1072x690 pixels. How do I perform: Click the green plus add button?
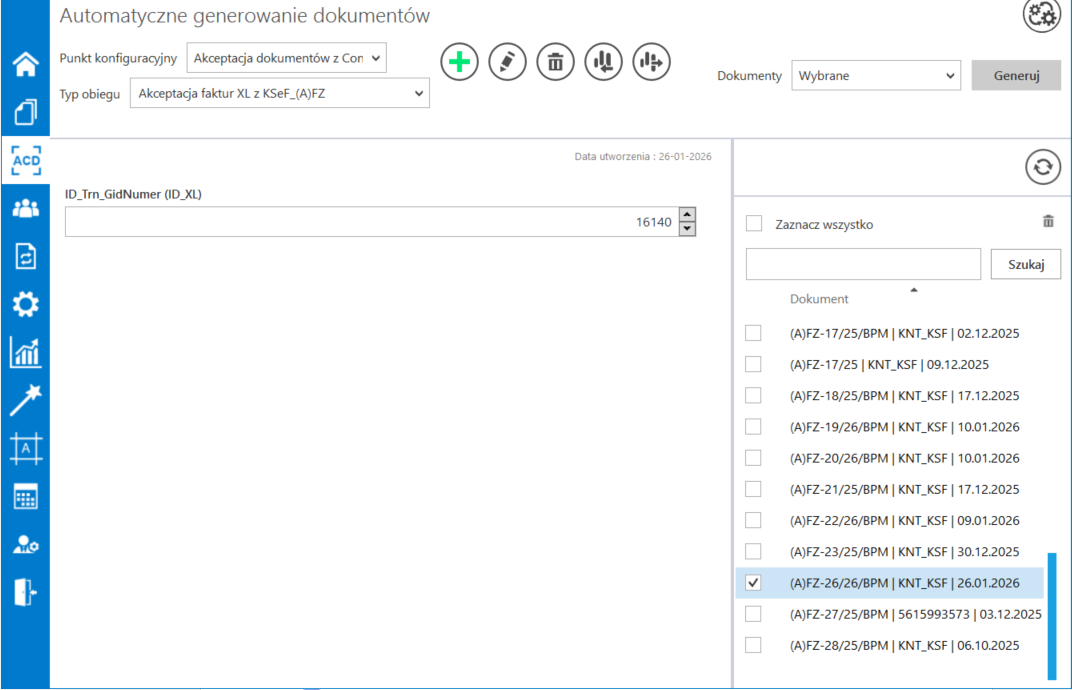click(459, 62)
